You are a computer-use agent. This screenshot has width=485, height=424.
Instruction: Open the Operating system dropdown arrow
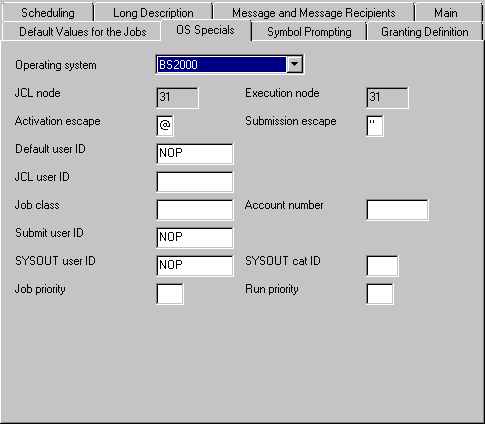click(295, 64)
